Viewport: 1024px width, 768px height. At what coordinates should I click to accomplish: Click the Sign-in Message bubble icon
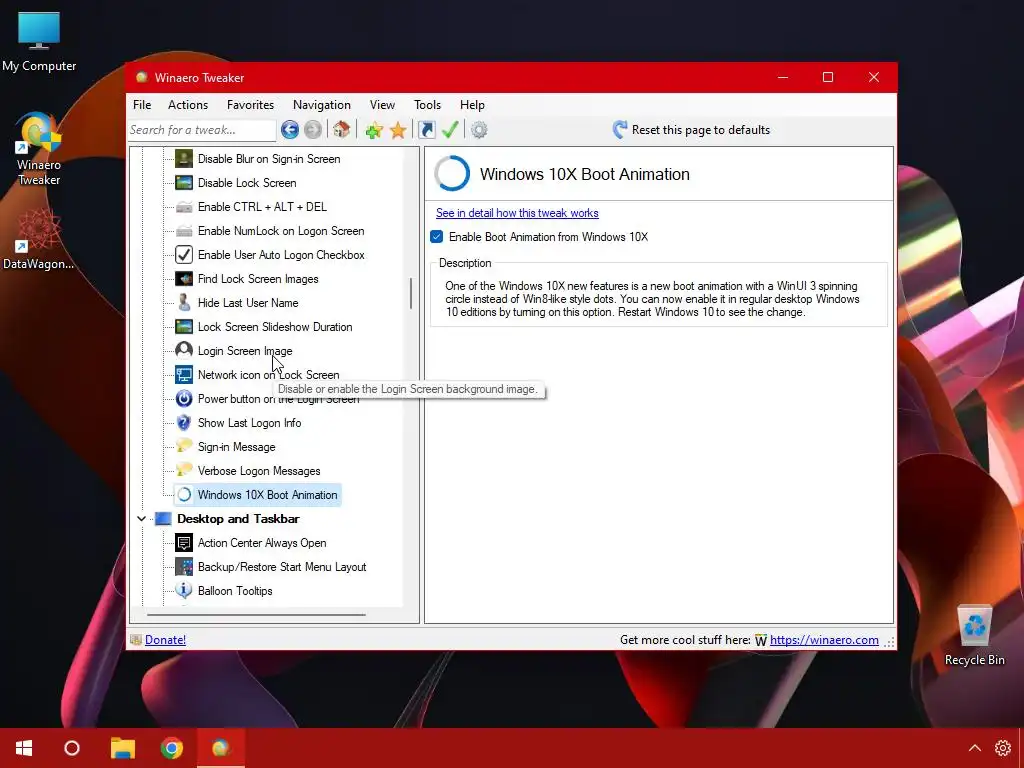184,446
